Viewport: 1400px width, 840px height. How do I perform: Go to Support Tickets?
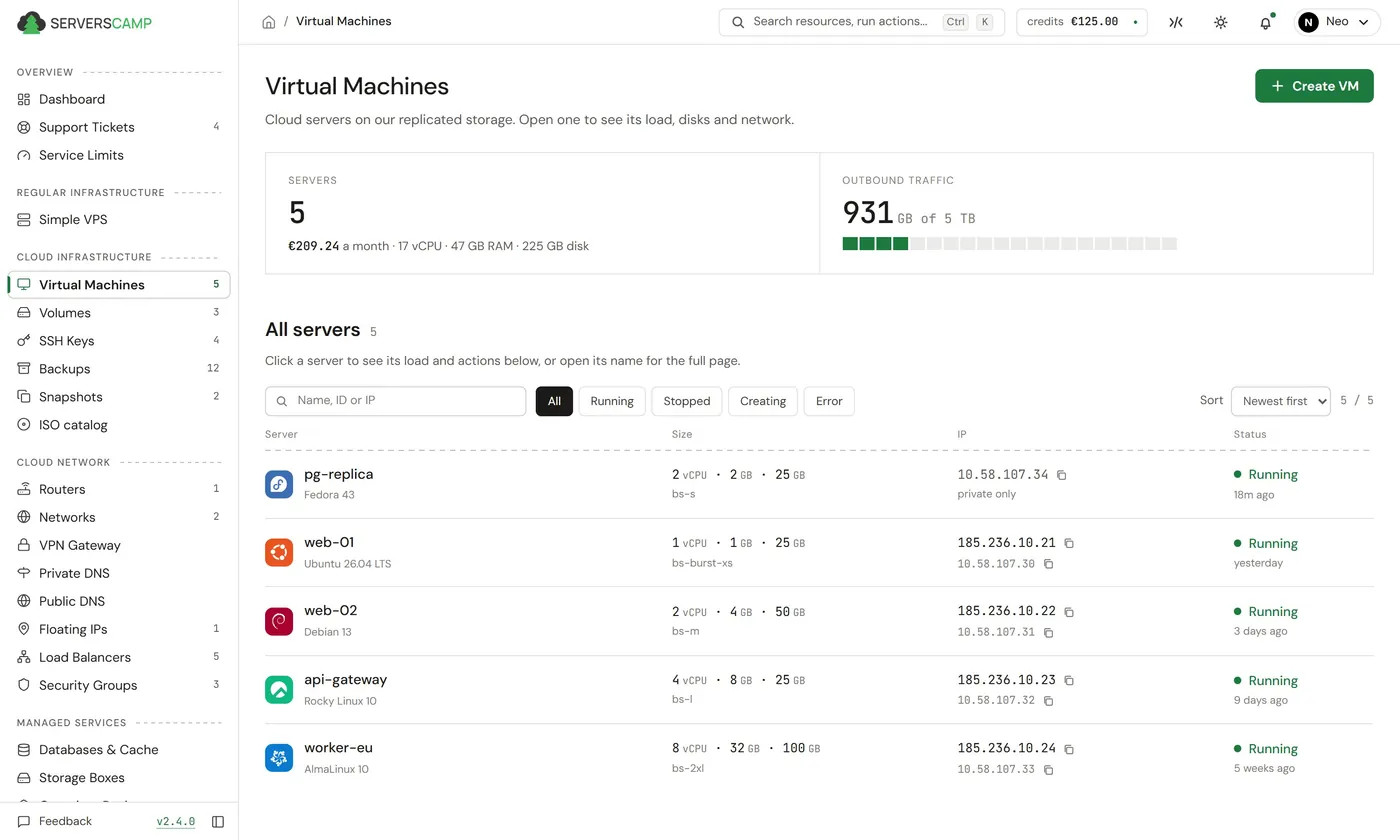click(119, 127)
